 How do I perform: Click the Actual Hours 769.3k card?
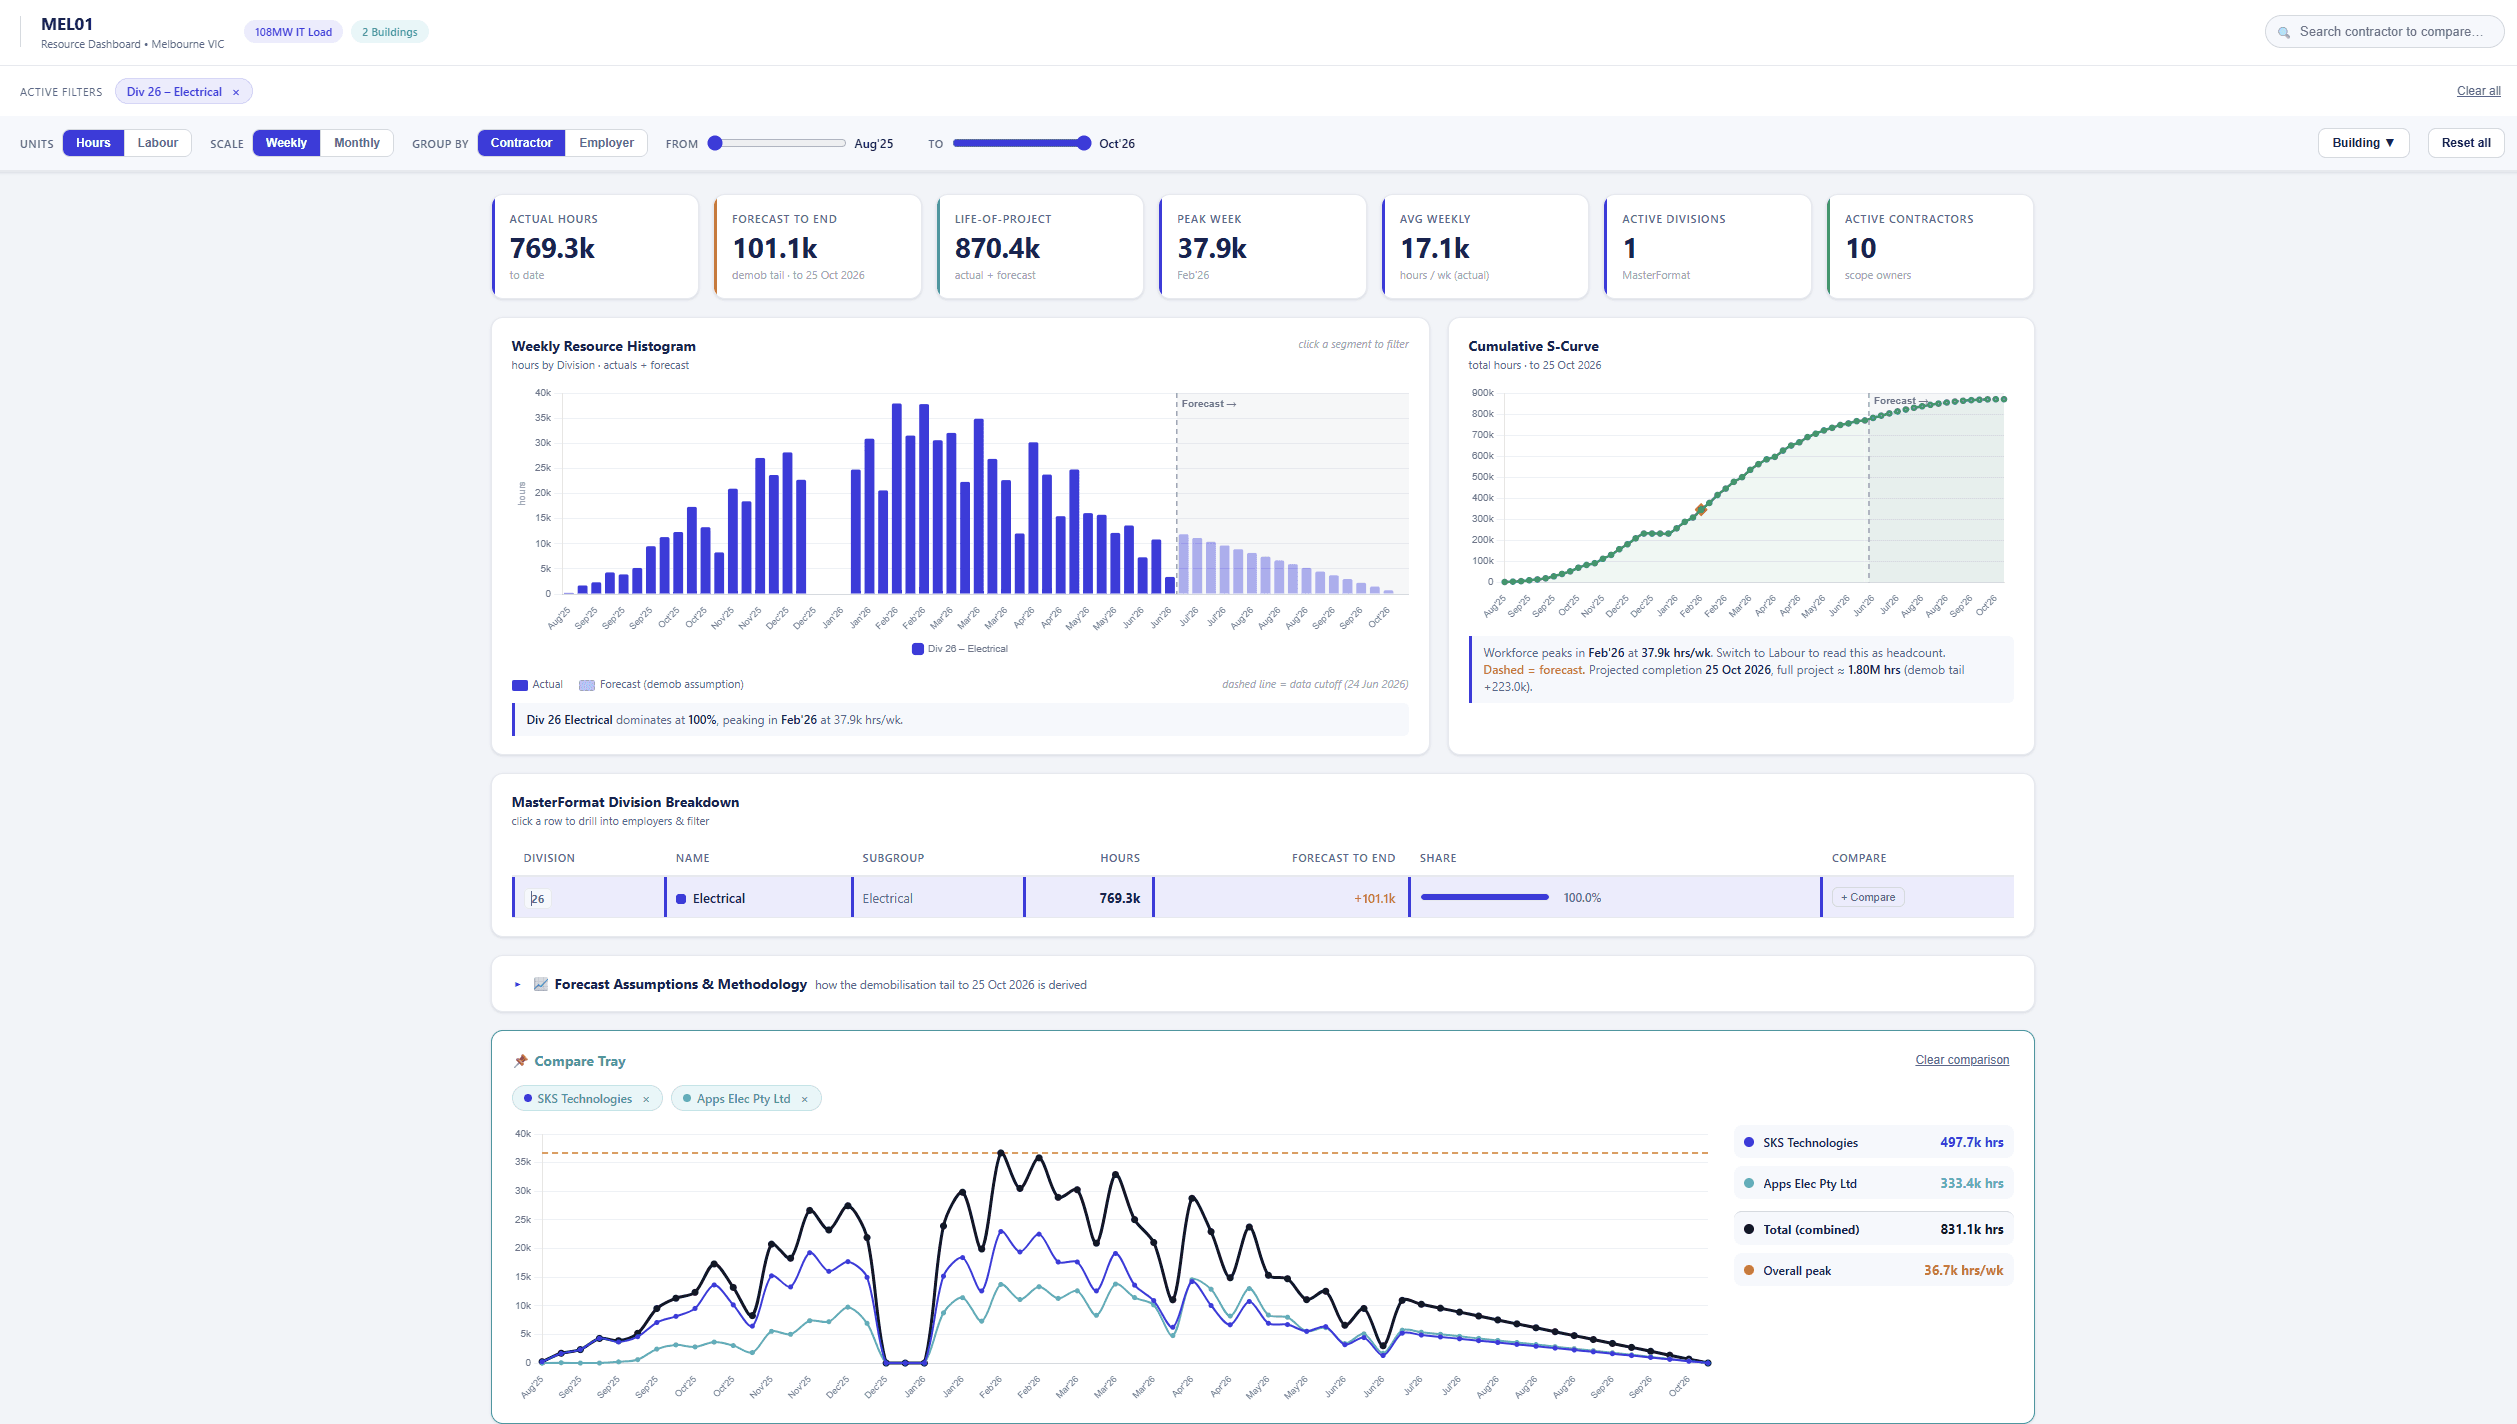click(x=595, y=246)
